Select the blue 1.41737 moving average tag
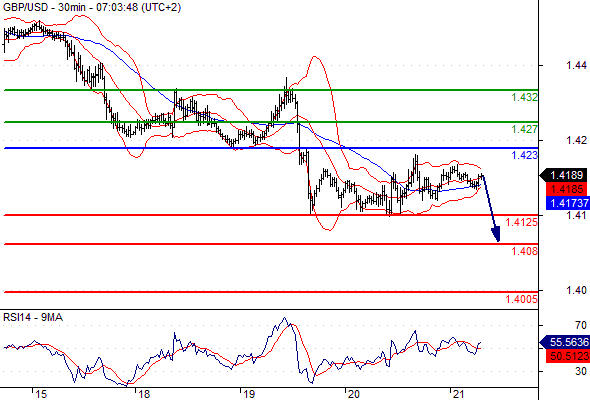This screenshot has height=400, width=590. (567, 203)
